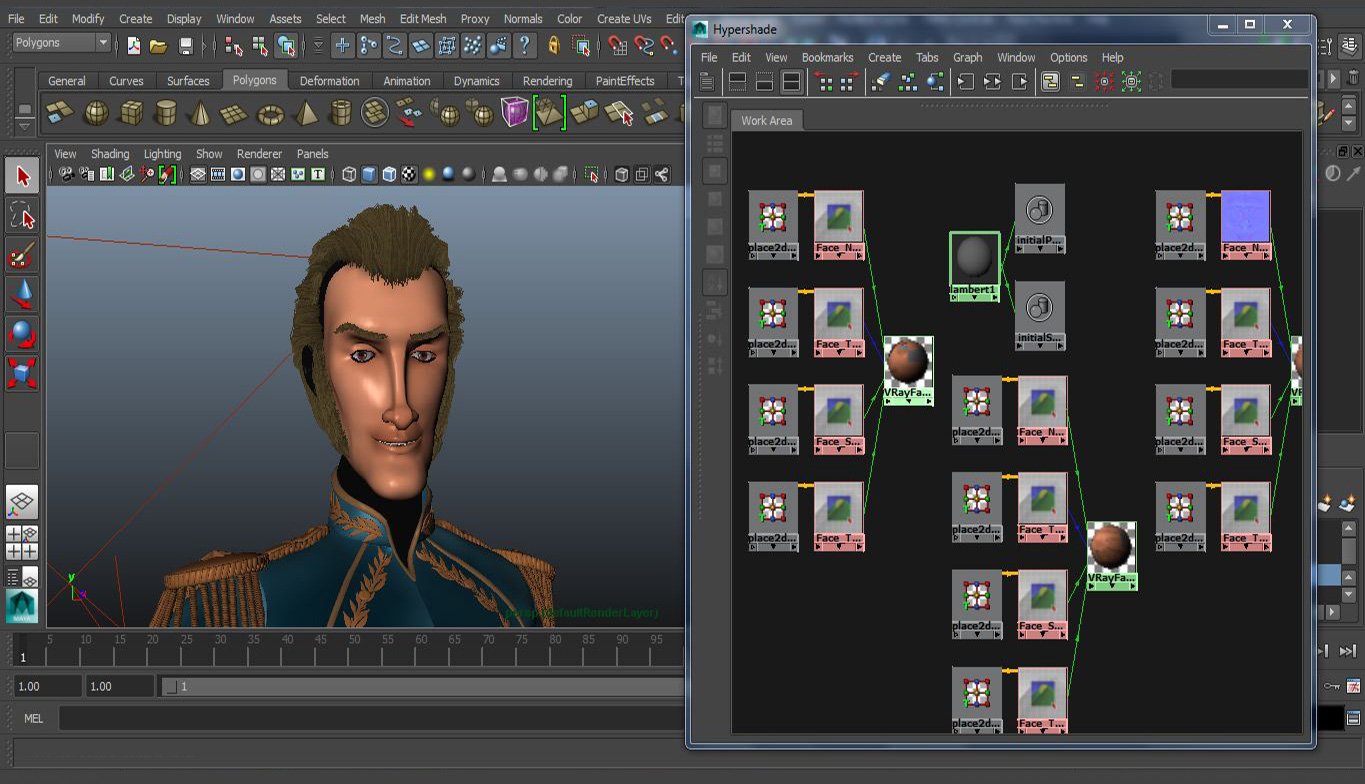Toggle use all lights yellow sphere
This screenshot has width=1365, height=784.
429,175
